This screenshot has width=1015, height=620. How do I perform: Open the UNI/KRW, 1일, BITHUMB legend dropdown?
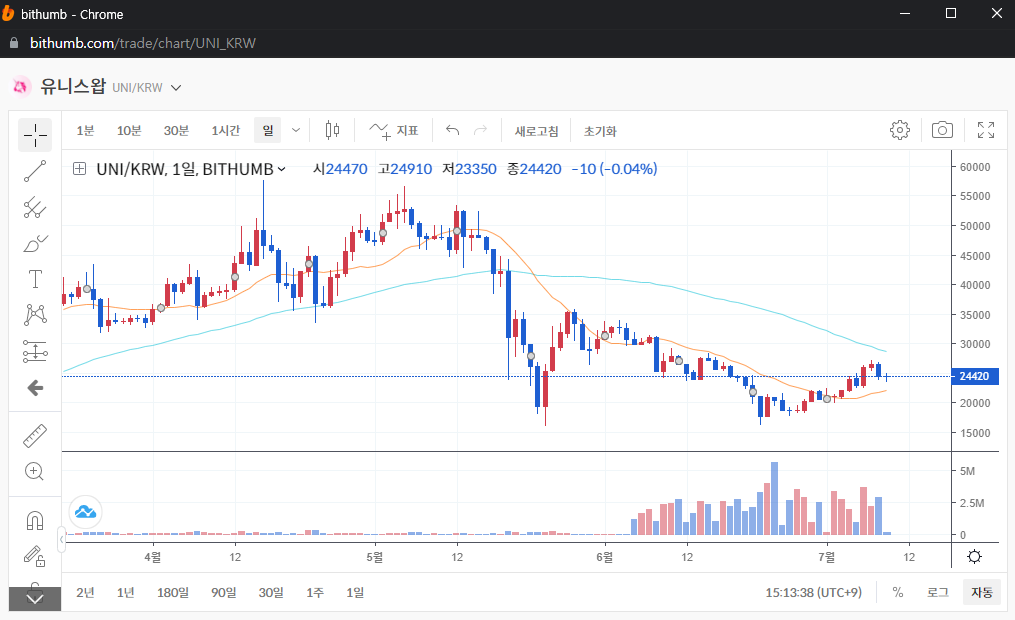pos(282,170)
